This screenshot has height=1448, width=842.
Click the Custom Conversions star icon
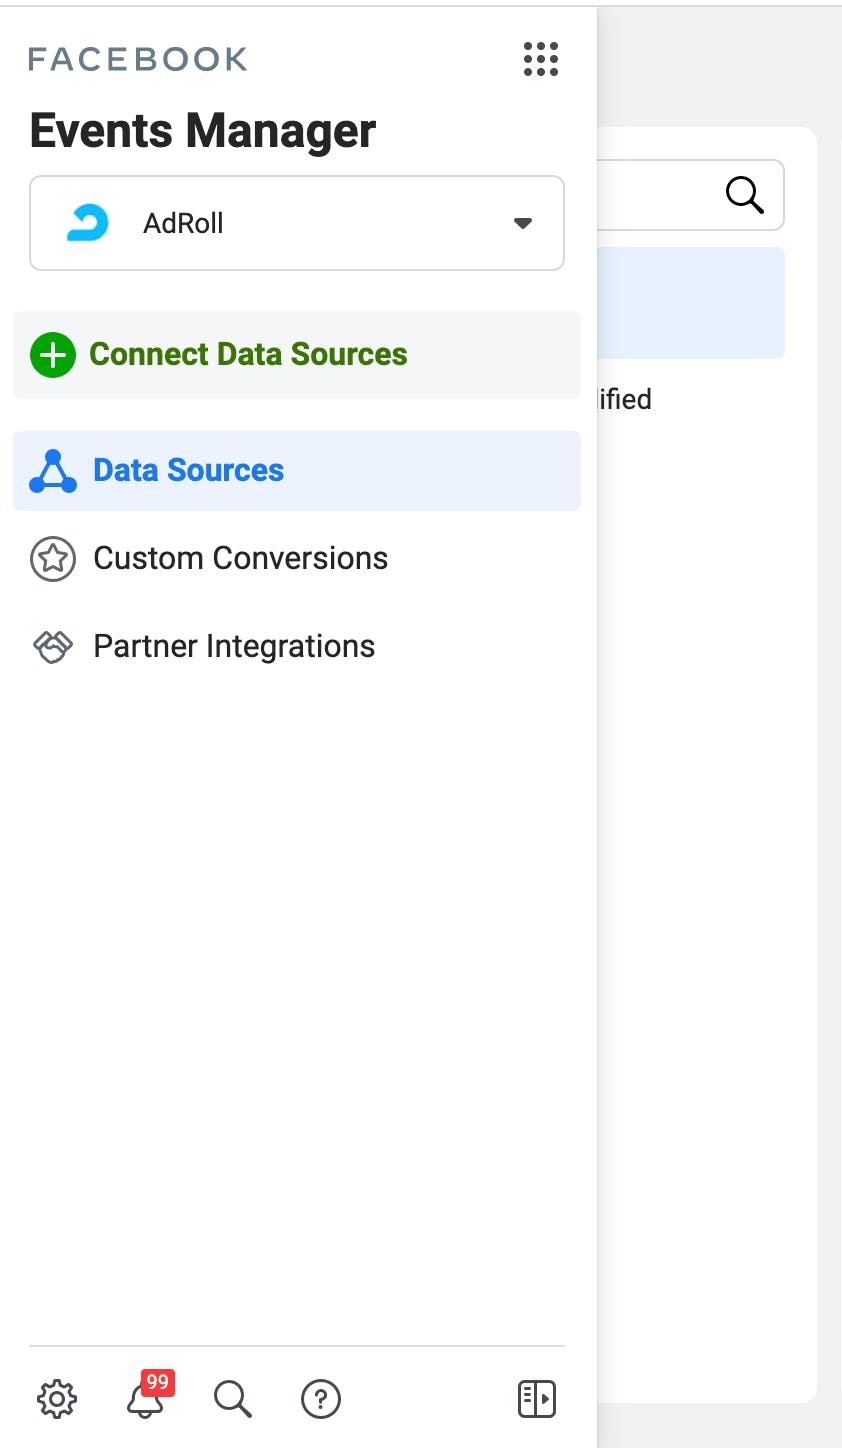point(53,559)
